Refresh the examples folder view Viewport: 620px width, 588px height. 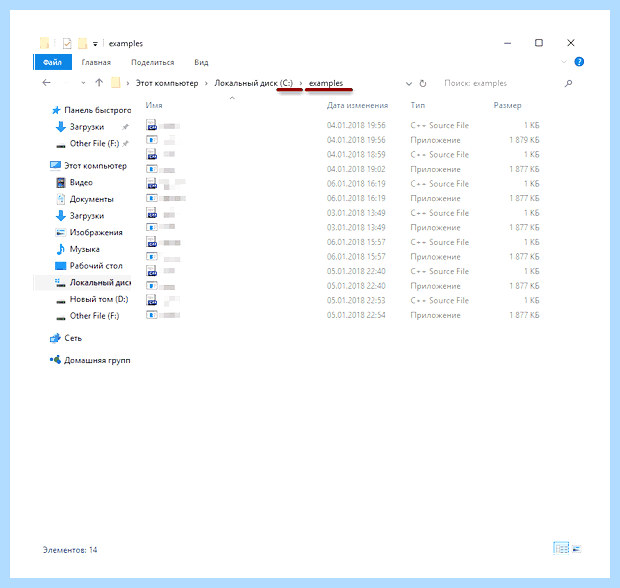(x=423, y=83)
